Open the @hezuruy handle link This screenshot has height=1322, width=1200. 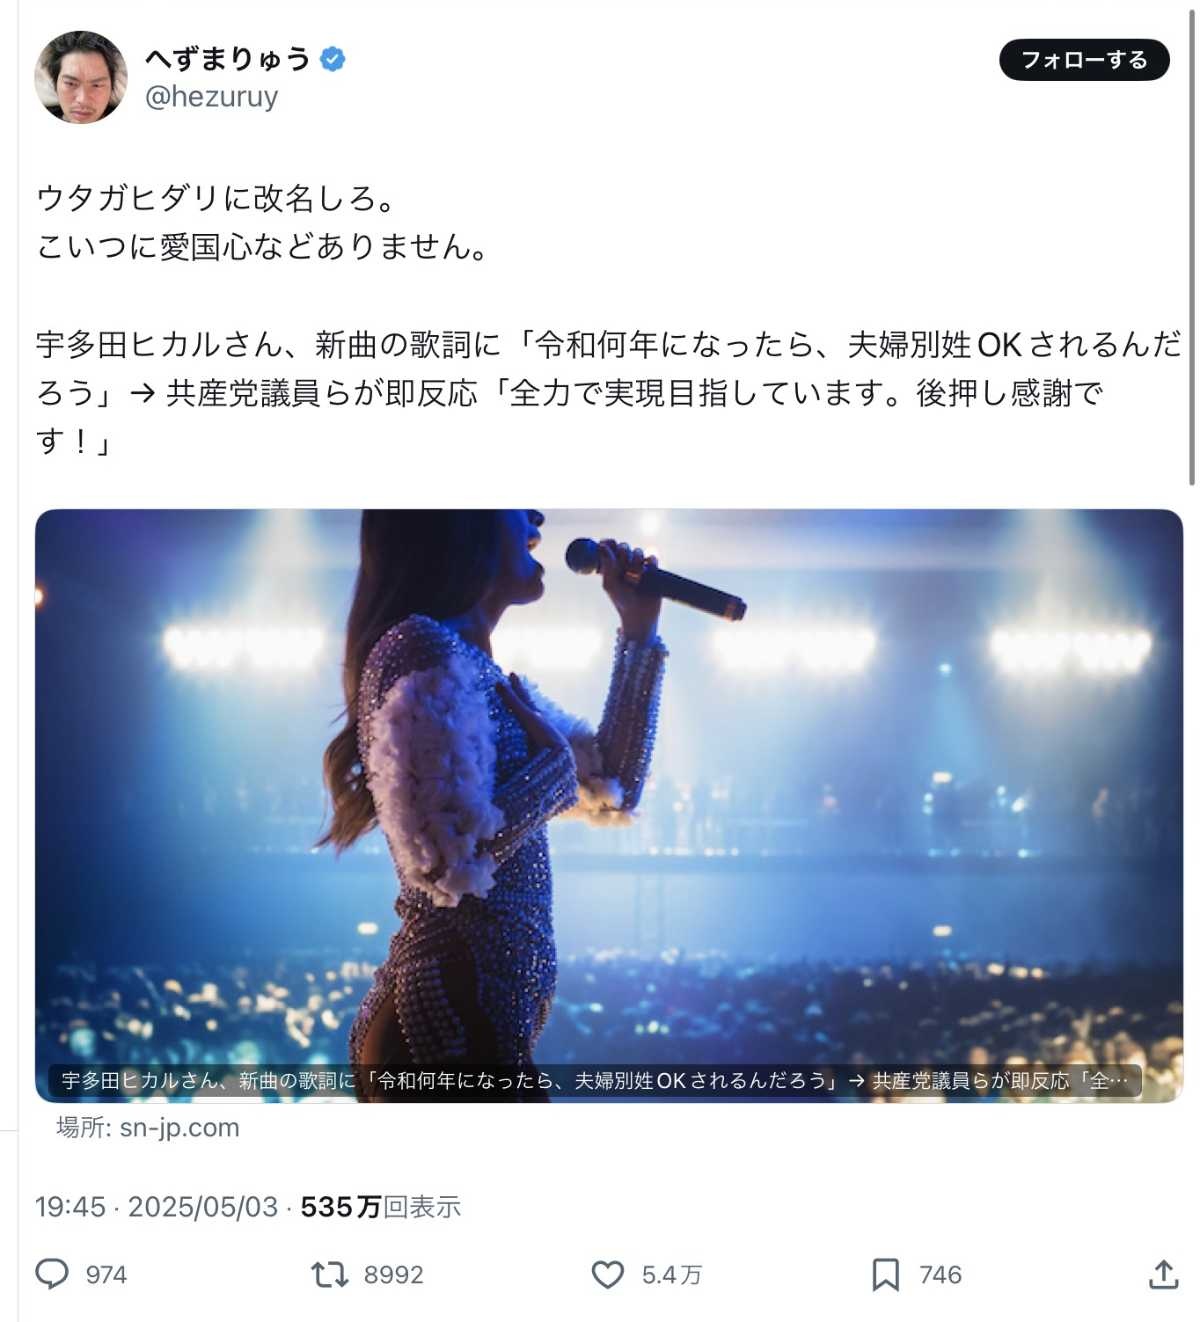coord(212,97)
